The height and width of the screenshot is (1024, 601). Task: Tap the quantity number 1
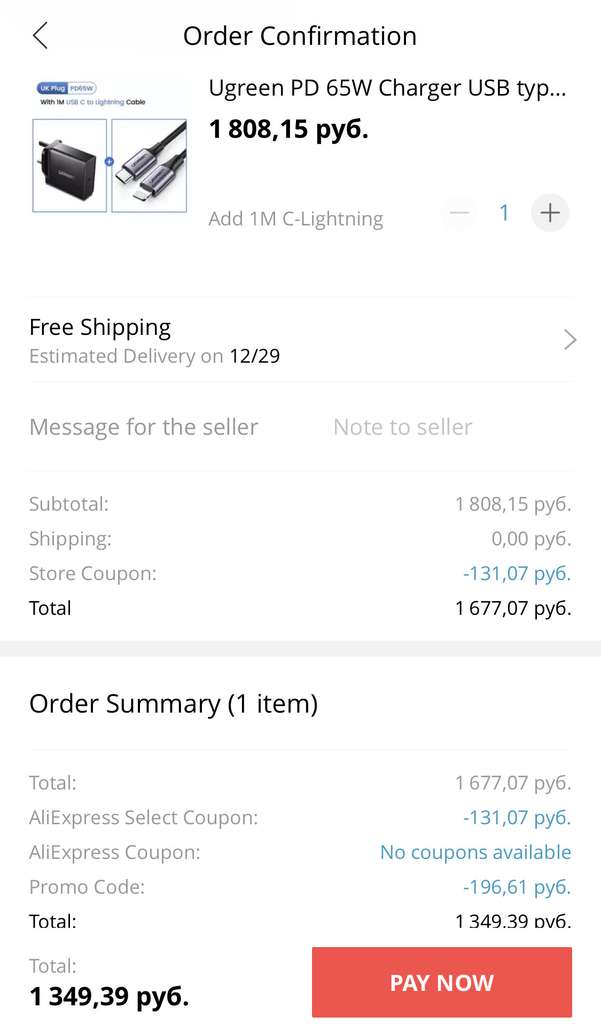tap(504, 213)
